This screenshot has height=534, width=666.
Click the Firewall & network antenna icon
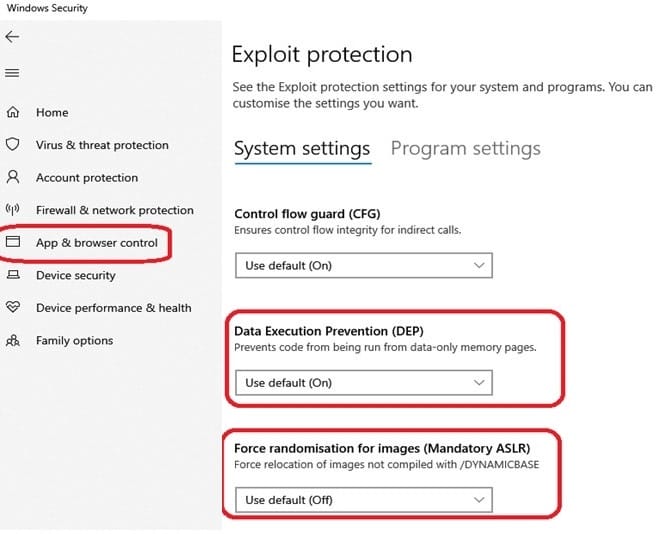coord(13,209)
